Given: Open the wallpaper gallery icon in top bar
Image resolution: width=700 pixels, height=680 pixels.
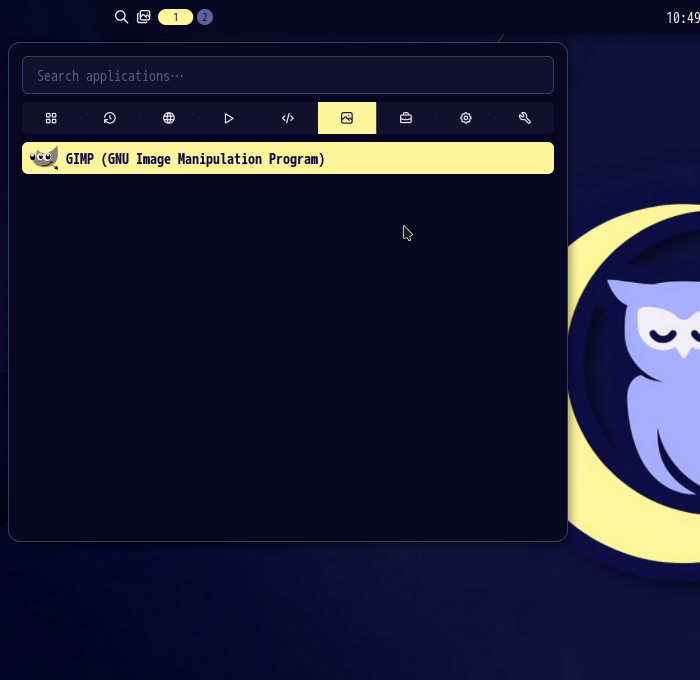Looking at the screenshot, I should tap(143, 17).
